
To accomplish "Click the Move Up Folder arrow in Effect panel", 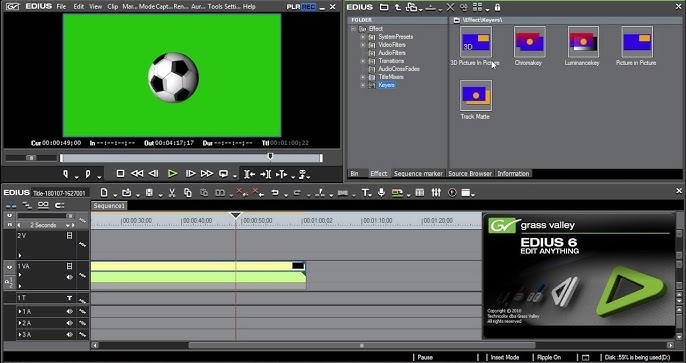I will [398, 7].
